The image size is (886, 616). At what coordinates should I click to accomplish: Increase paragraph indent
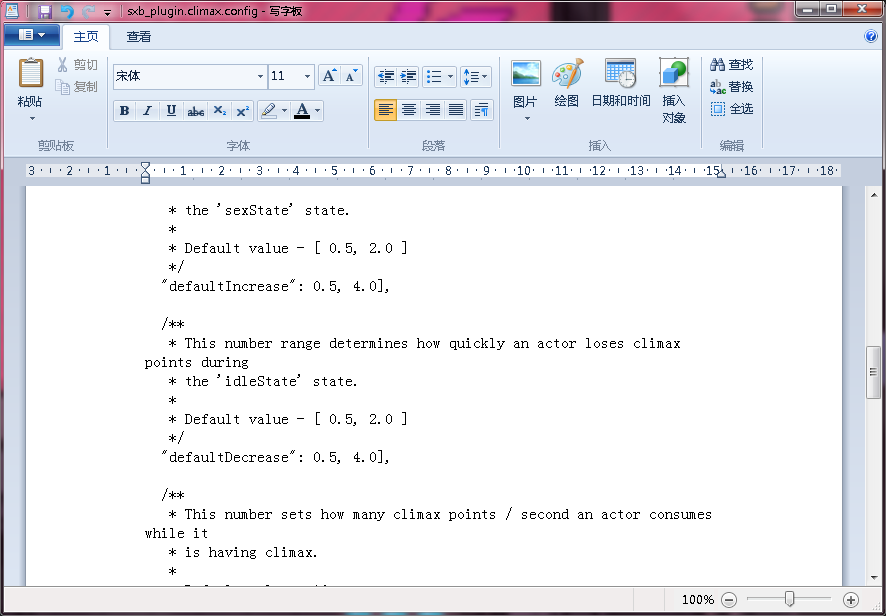pyautogui.click(x=408, y=76)
